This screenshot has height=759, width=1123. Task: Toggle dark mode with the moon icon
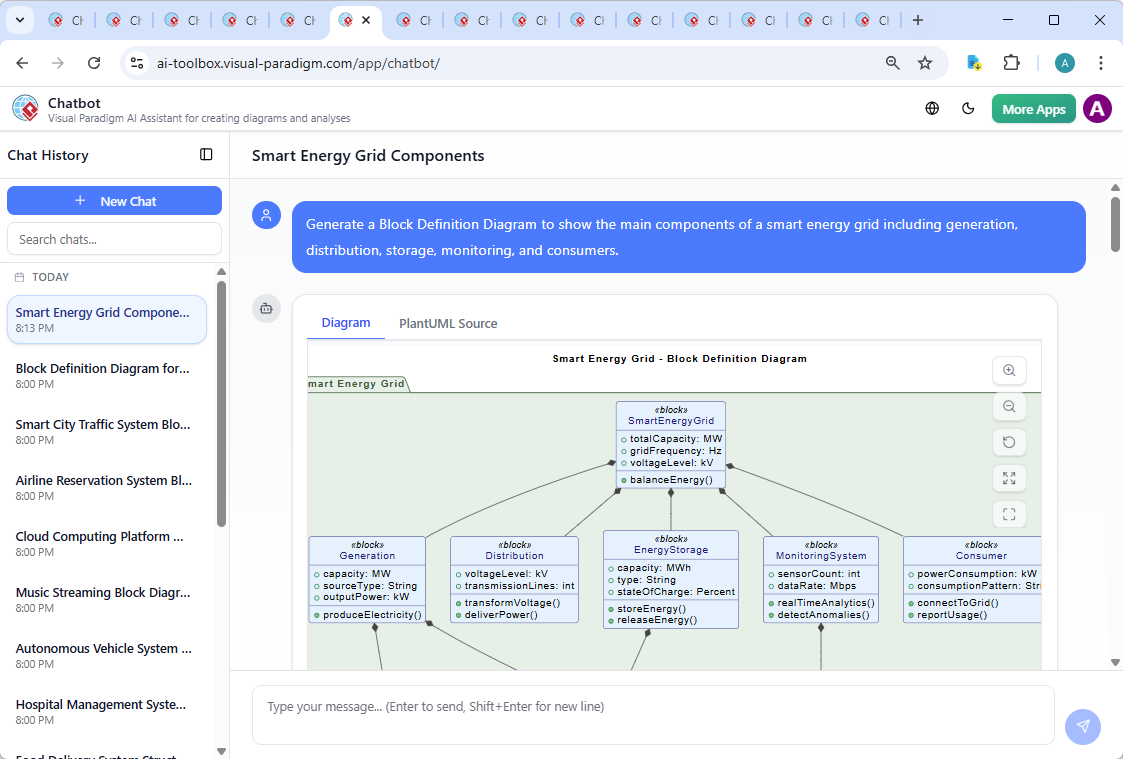968,108
